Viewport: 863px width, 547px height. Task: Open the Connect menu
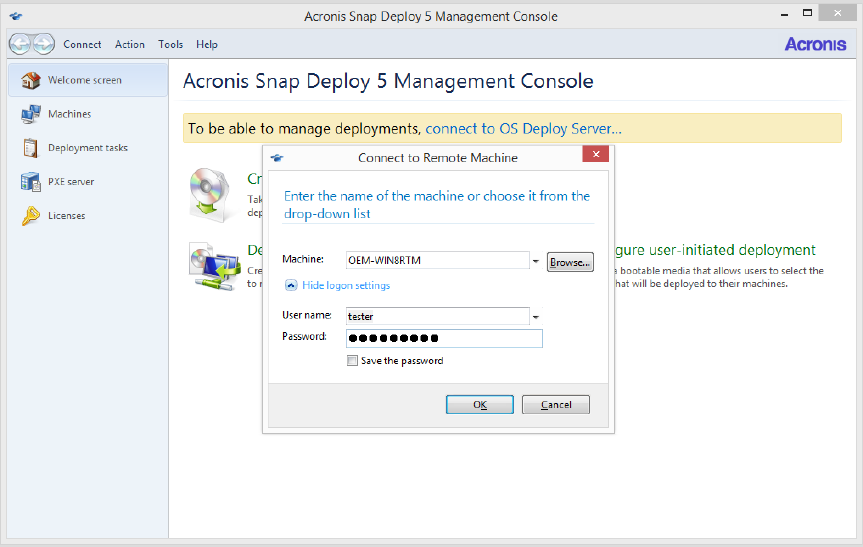click(82, 44)
